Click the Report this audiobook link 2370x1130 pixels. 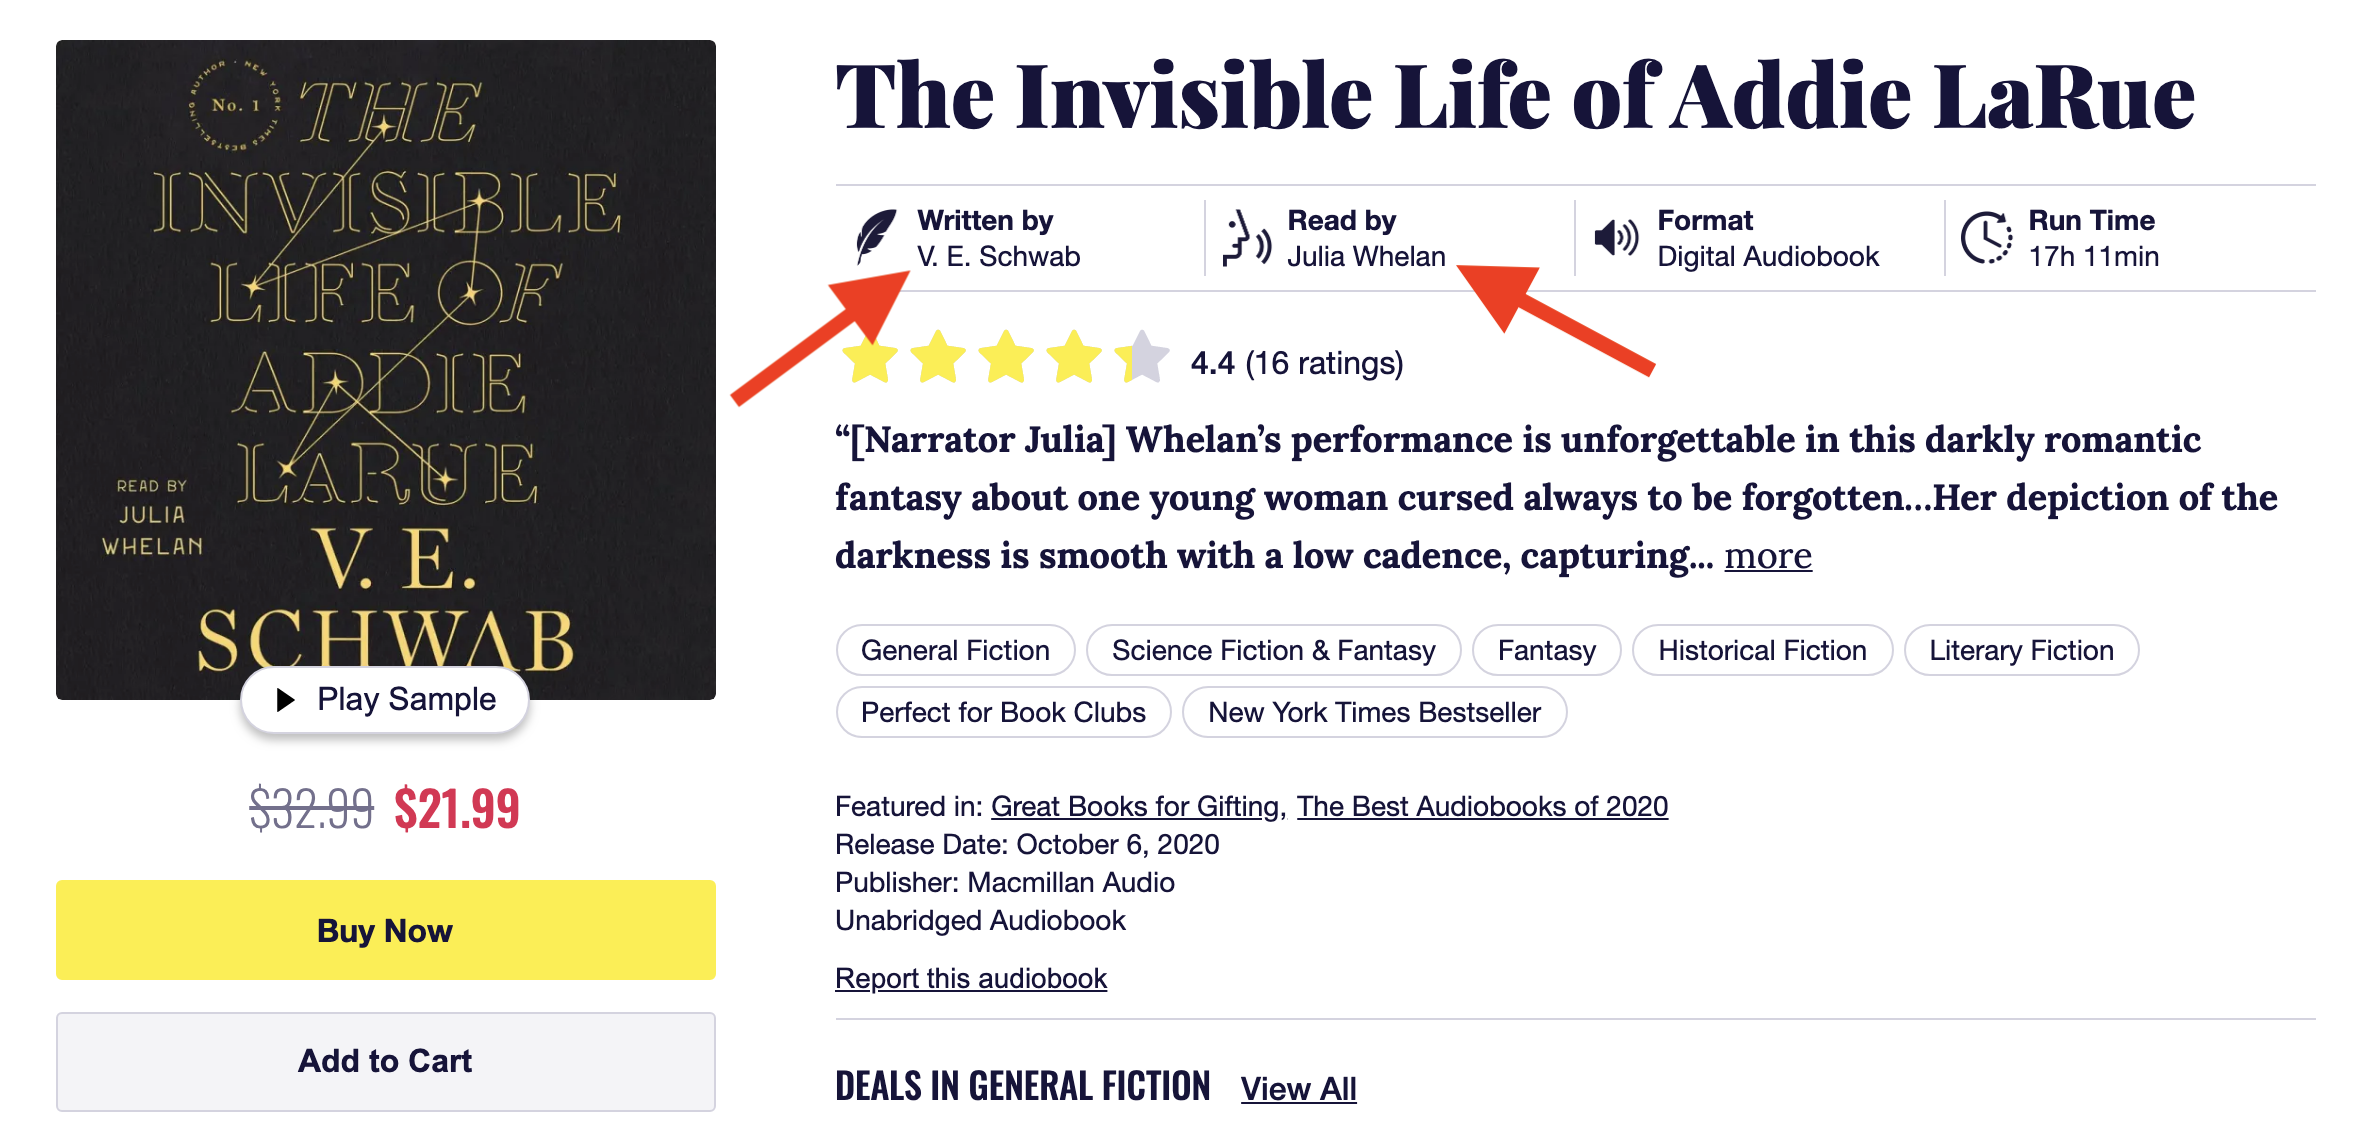pos(971,979)
